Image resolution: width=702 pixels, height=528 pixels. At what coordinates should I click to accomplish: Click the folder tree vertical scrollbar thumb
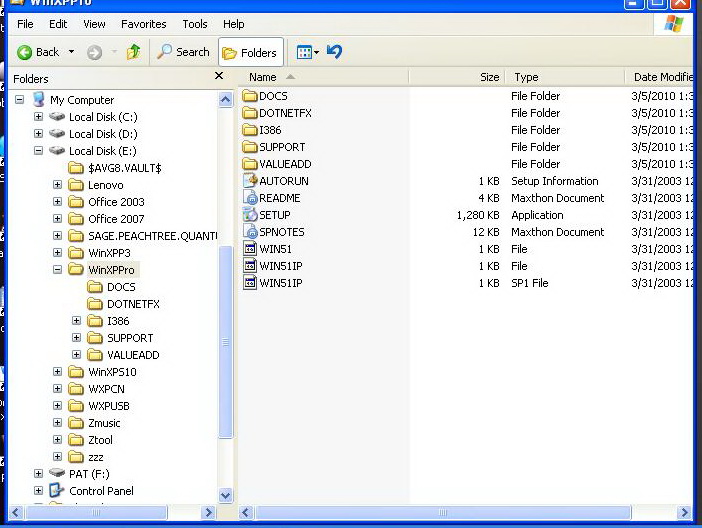(x=225, y=342)
